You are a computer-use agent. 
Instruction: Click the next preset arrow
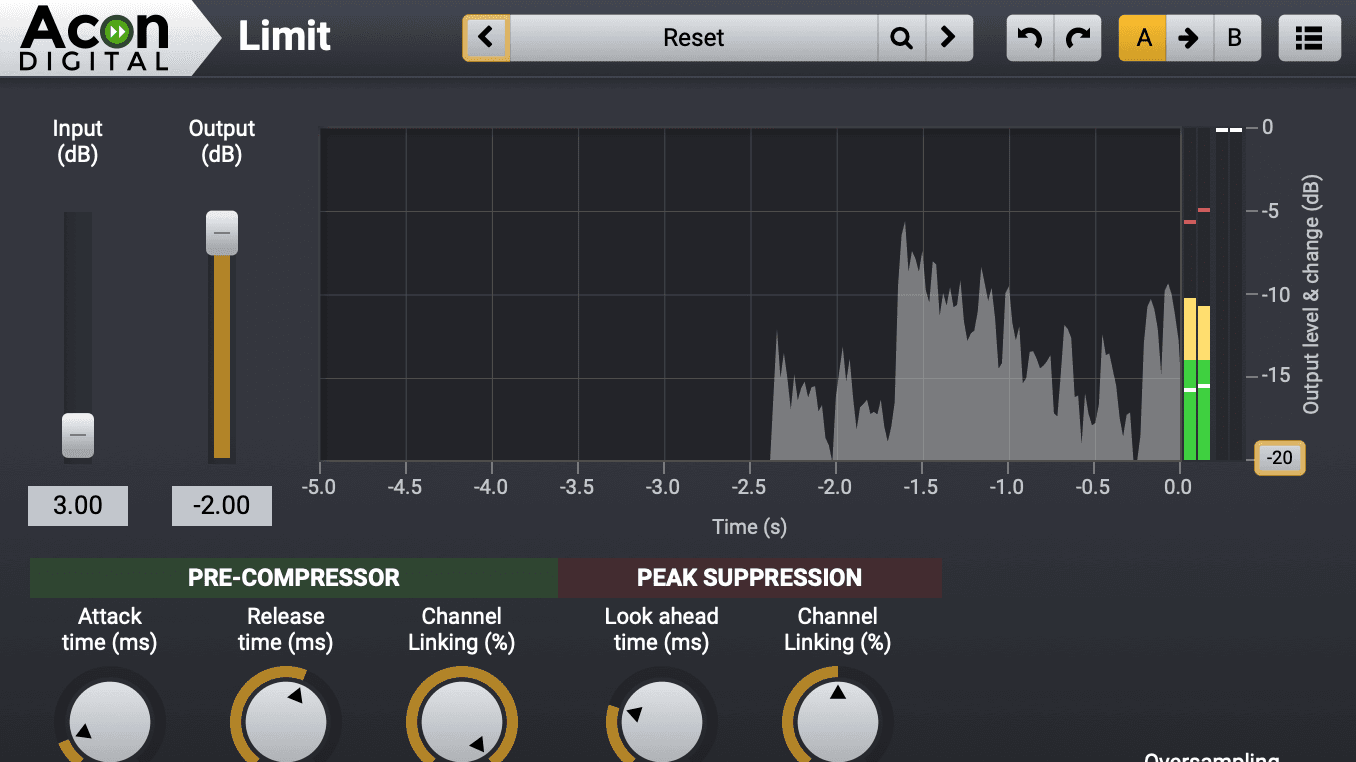pyautogui.click(x=948, y=38)
